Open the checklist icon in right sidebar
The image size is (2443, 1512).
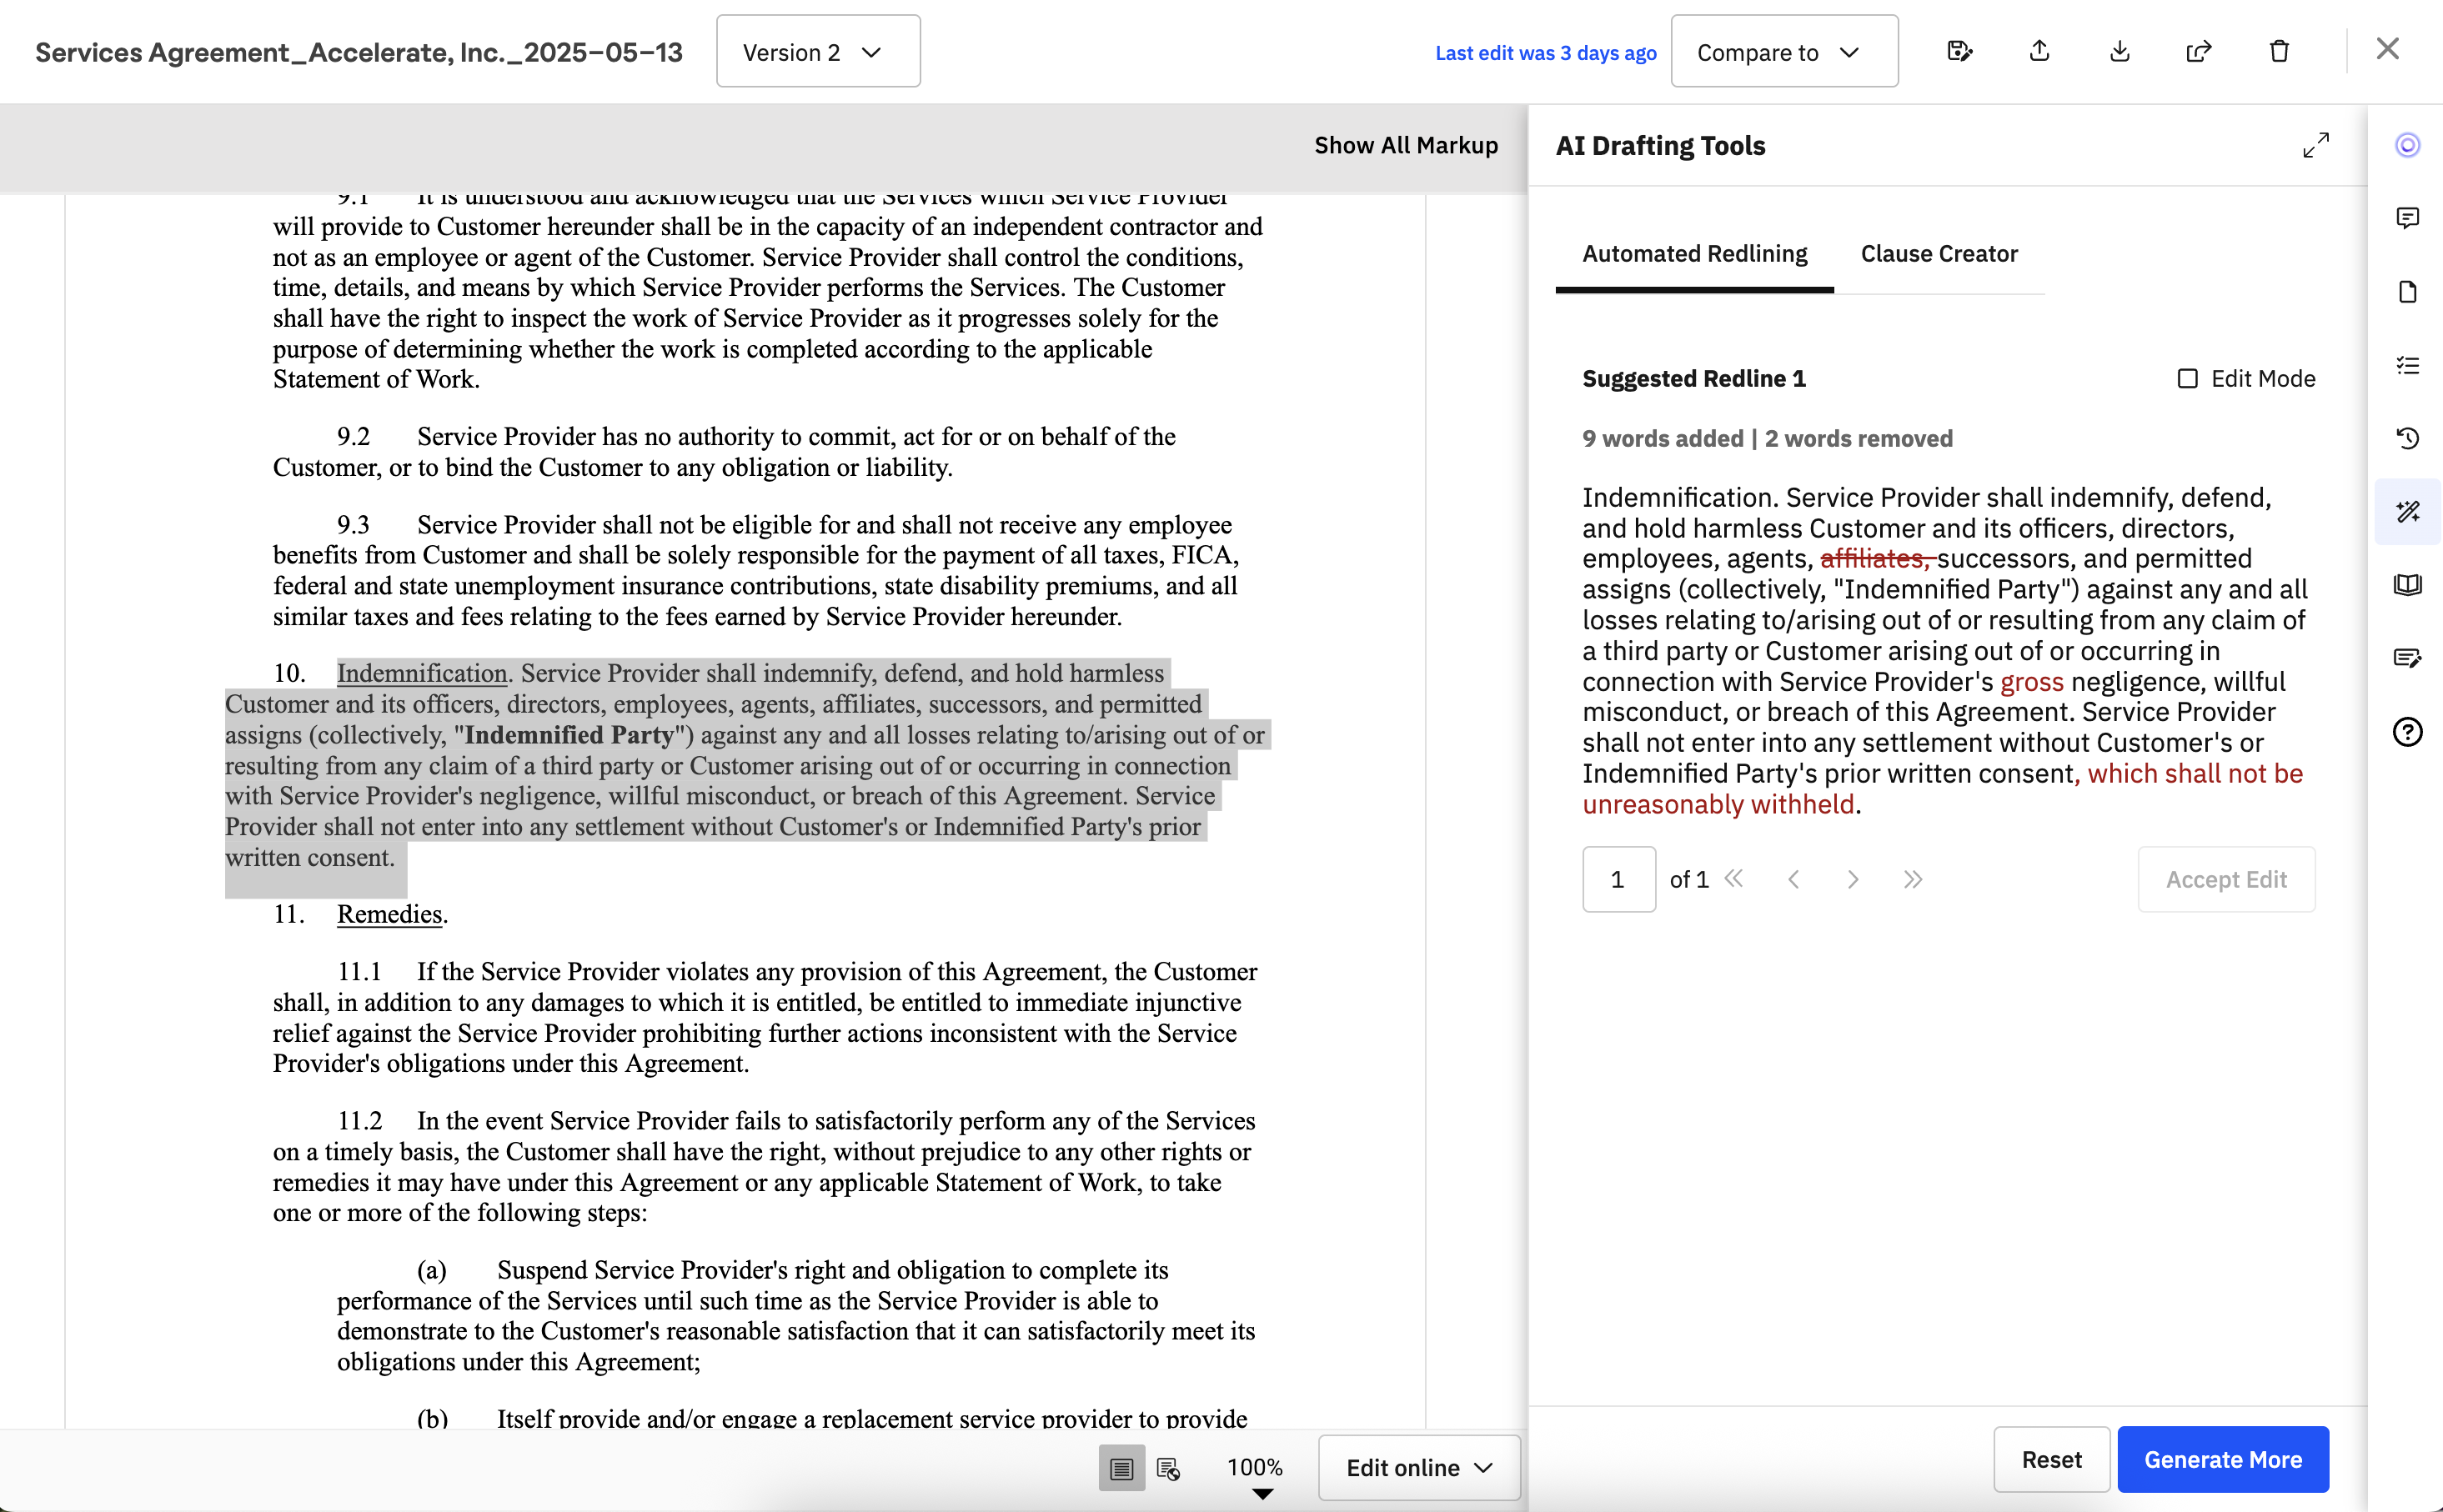(x=2407, y=365)
